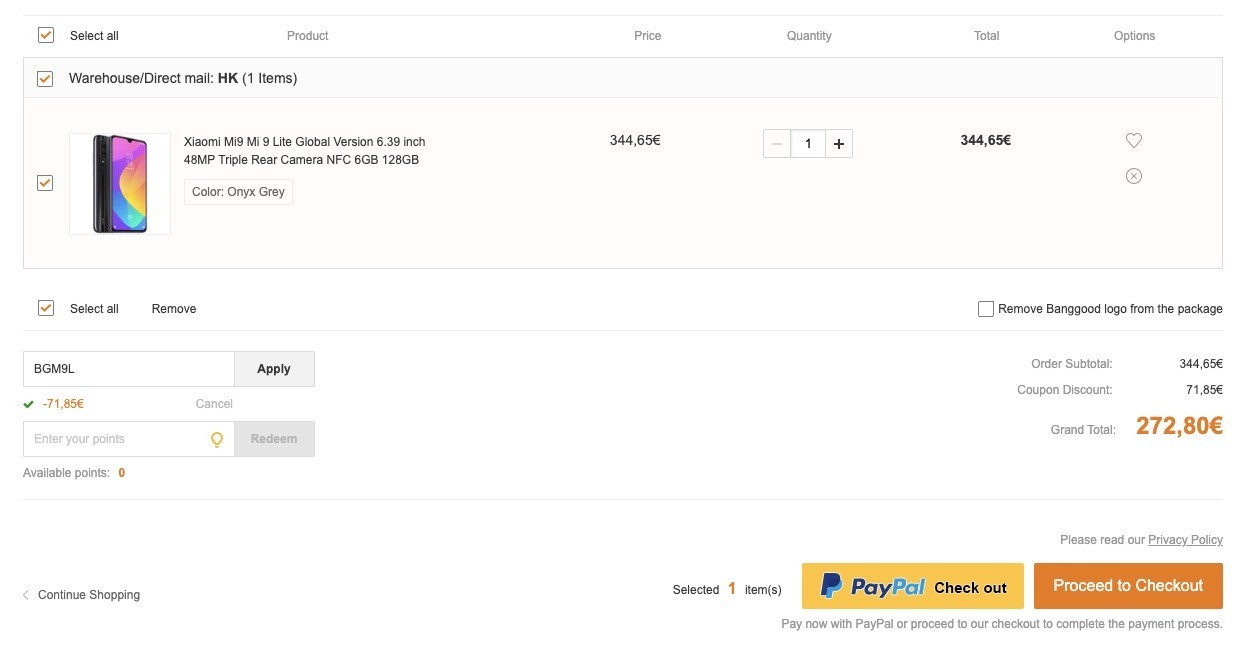Image resolution: width=1245 pixels, height=660 pixels.
Task: Click the Selected 1 item(s) text
Action: pyautogui.click(x=727, y=590)
